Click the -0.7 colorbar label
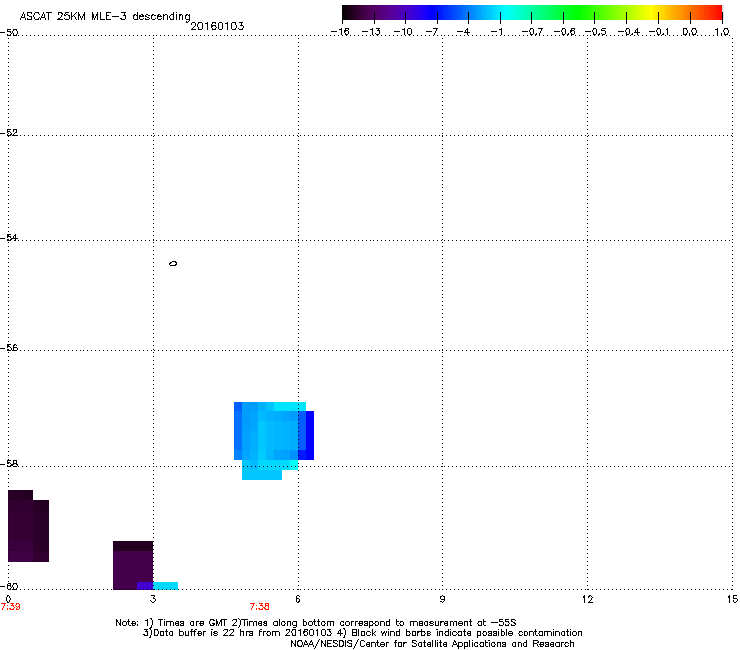The height and width of the screenshot is (650, 740). [x=532, y=32]
